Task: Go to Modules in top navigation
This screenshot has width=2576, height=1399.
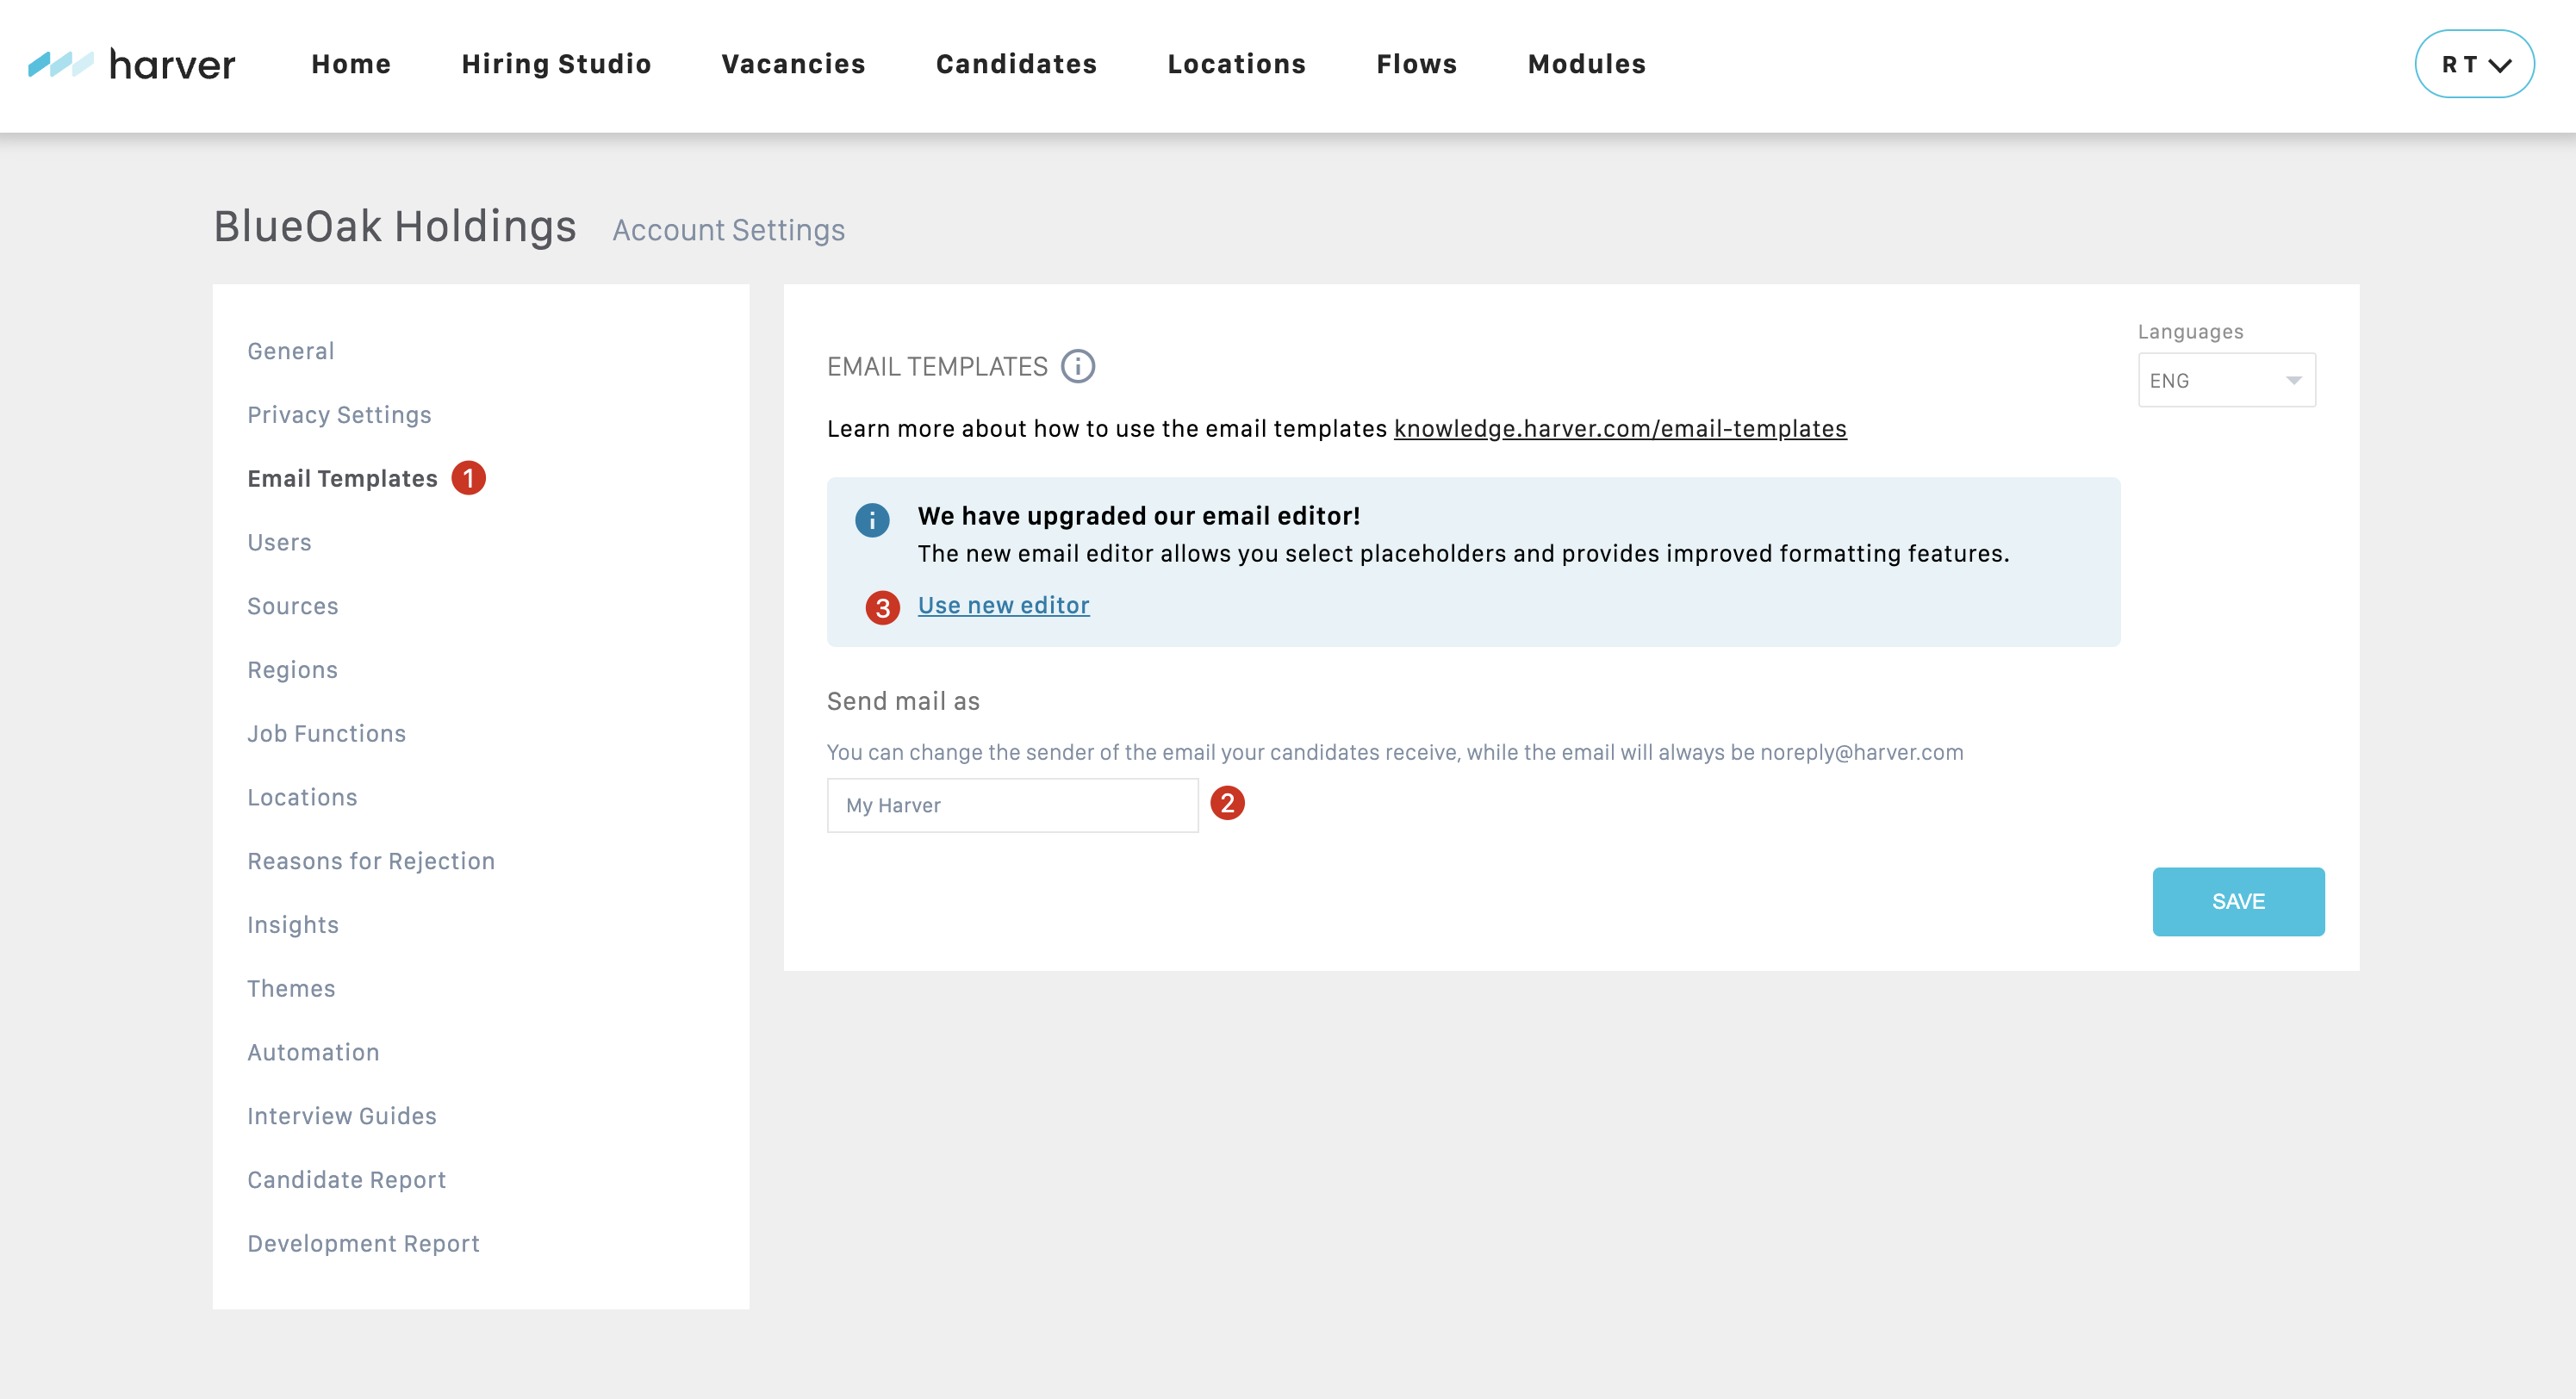Action: coord(1586,64)
